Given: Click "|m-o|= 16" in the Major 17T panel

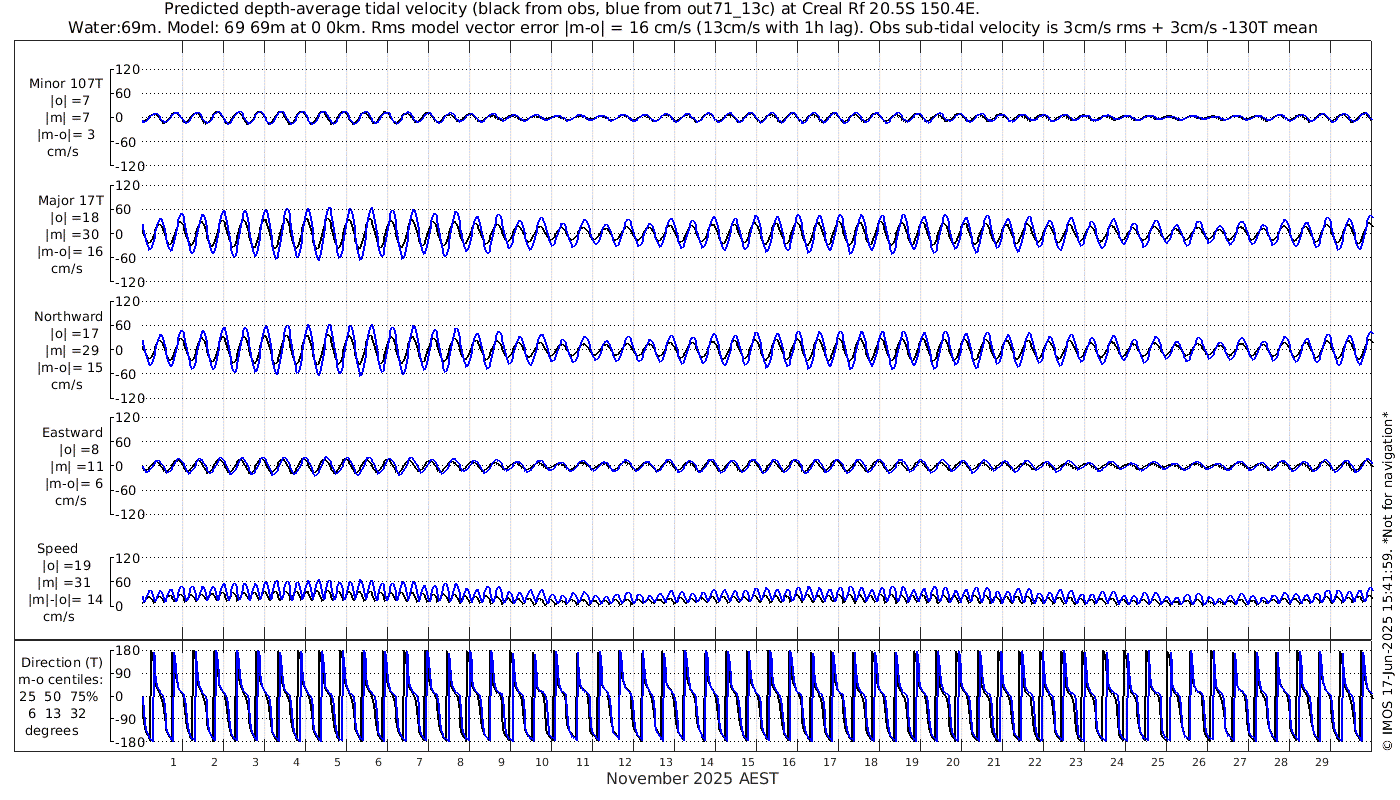Looking at the screenshot, I should (x=70, y=252).
